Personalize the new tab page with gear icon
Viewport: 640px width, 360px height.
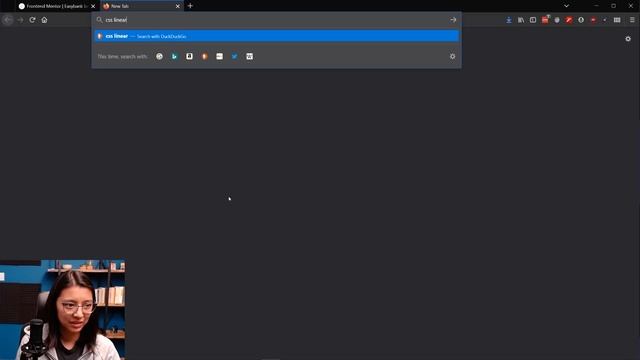628,39
